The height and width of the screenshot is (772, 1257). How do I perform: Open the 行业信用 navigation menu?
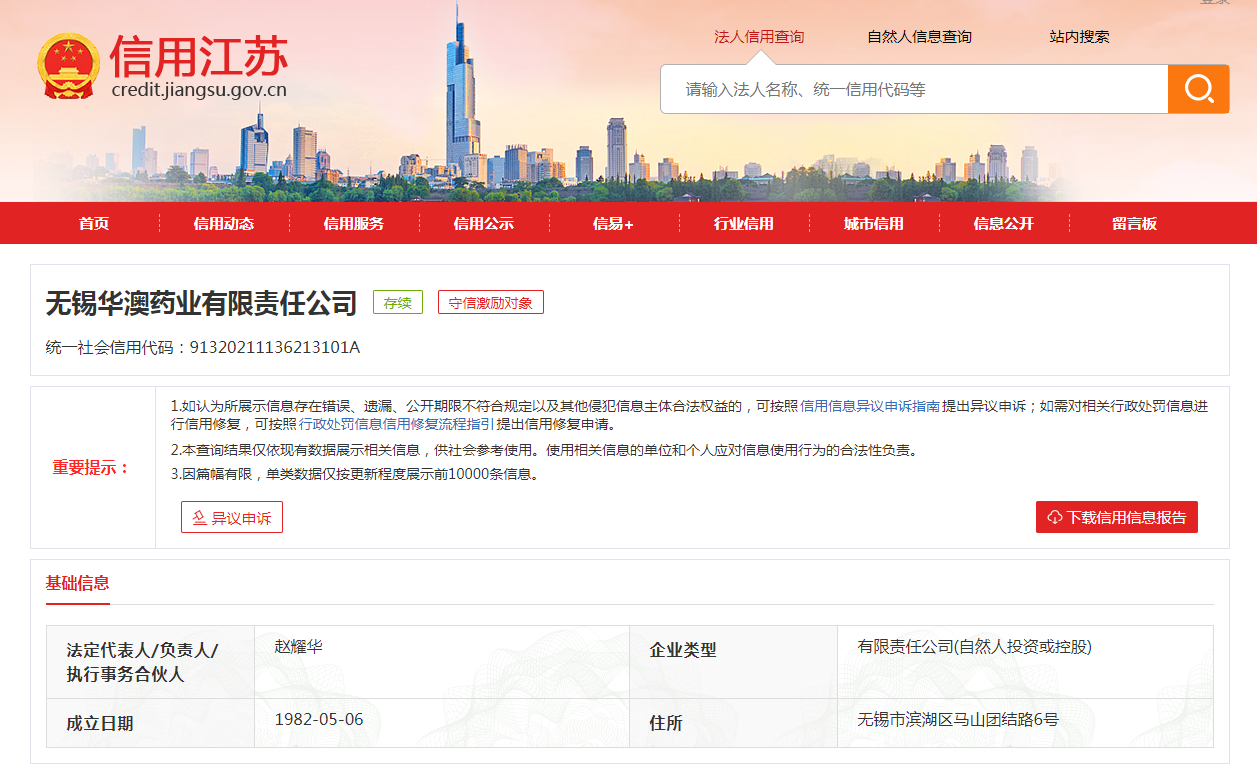point(744,223)
